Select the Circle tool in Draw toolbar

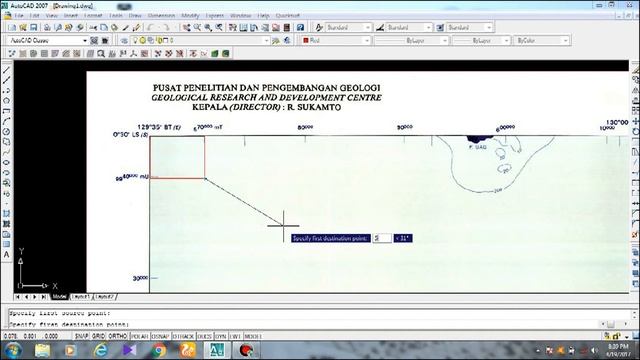pyautogui.click(x=7, y=131)
